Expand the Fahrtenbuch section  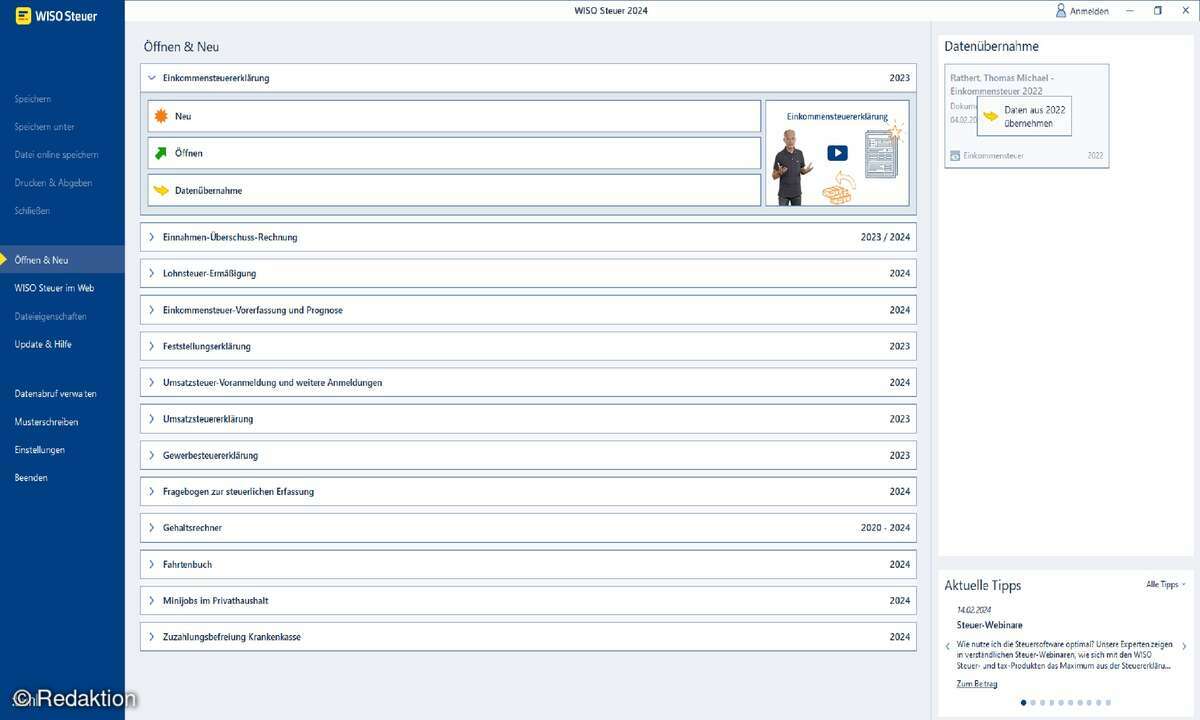(x=152, y=564)
